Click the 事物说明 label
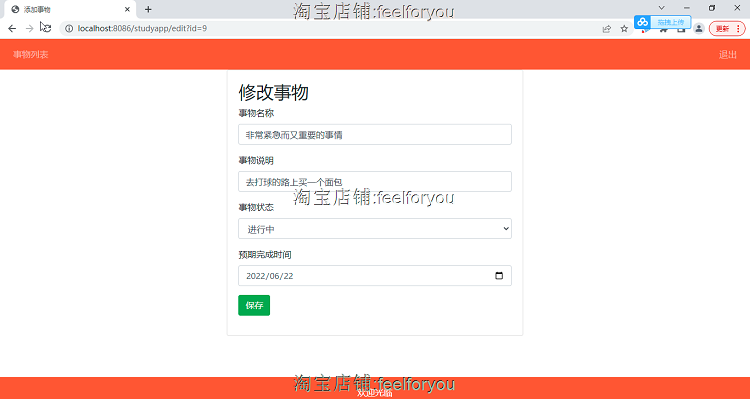The height and width of the screenshot is (399, 750). tap(256, 160)
